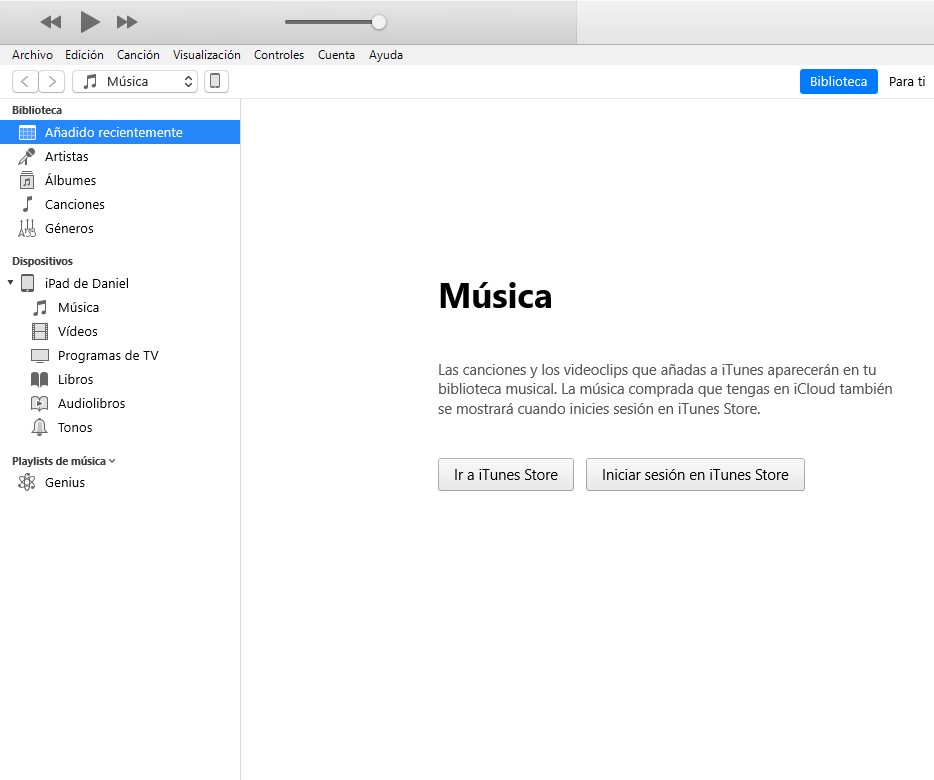
Task: Click the volume slider knob
Action: 379,22
